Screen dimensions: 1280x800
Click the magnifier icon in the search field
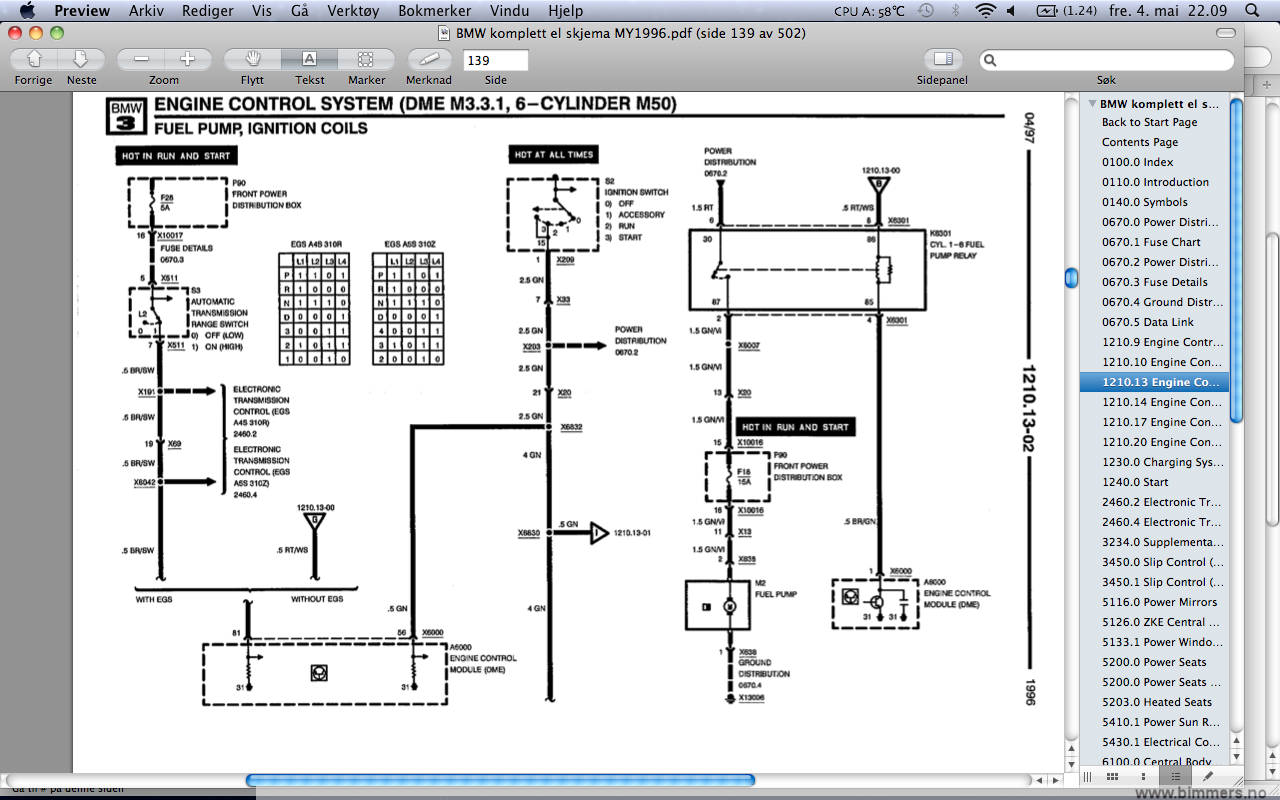[990, 61]
